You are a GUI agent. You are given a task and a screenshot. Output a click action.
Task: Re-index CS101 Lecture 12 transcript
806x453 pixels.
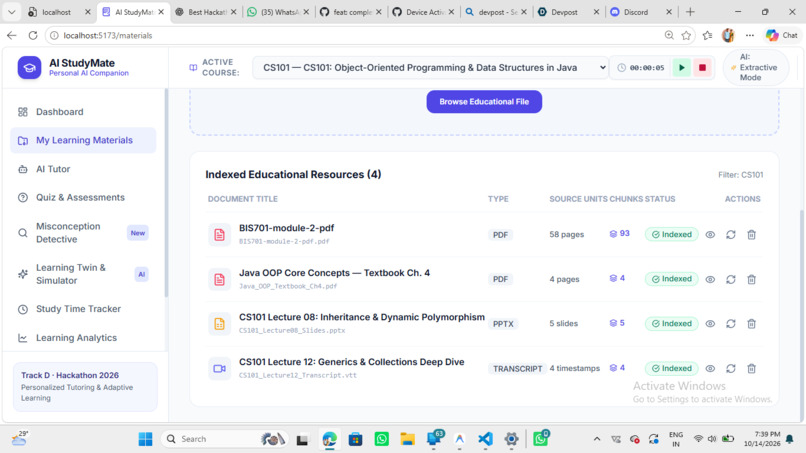point(730,368)
